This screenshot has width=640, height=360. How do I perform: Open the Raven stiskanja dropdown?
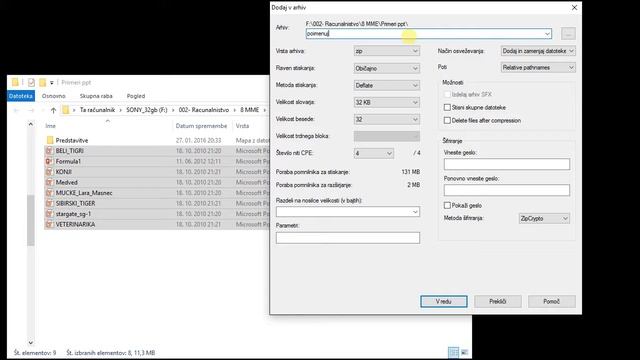pyautogui.click(x=387, y=68)
